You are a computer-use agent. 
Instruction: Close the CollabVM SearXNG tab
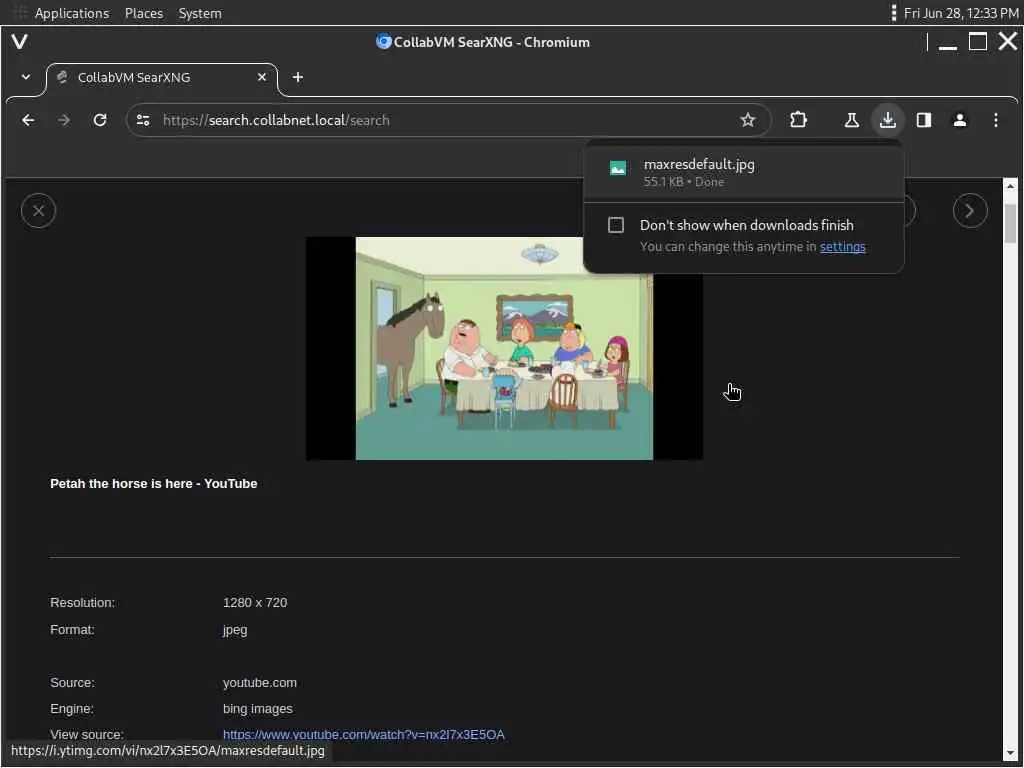[262, 77]
